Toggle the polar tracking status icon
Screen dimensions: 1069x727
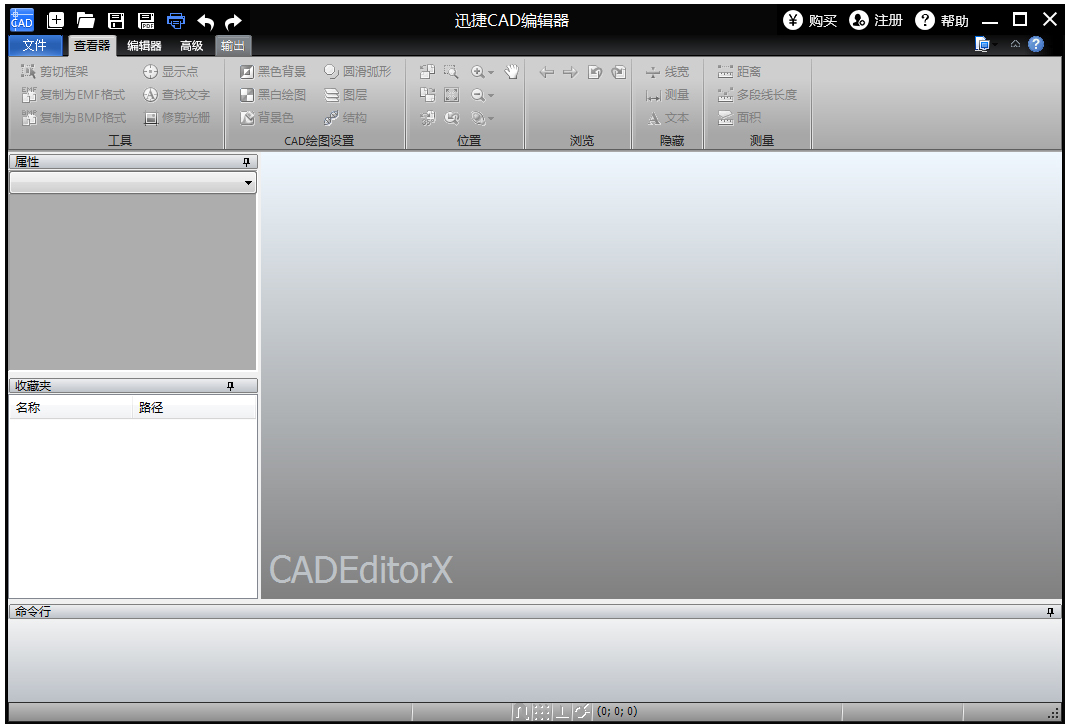pyautogui.click(x=582, y=712)
